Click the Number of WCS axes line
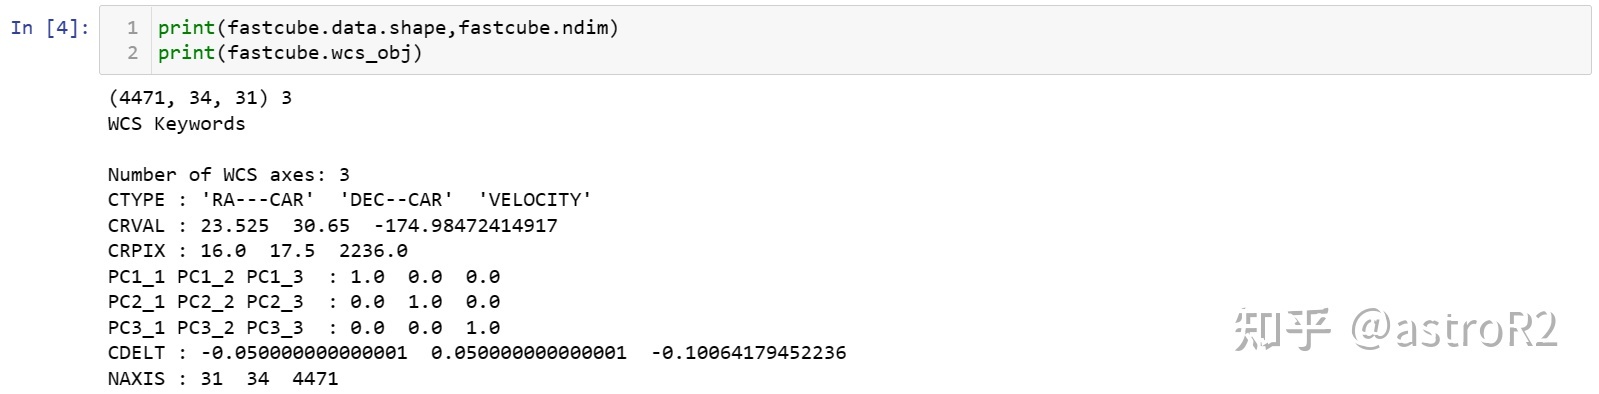The height and width of the screenshot is (394, 1599). 229,175
